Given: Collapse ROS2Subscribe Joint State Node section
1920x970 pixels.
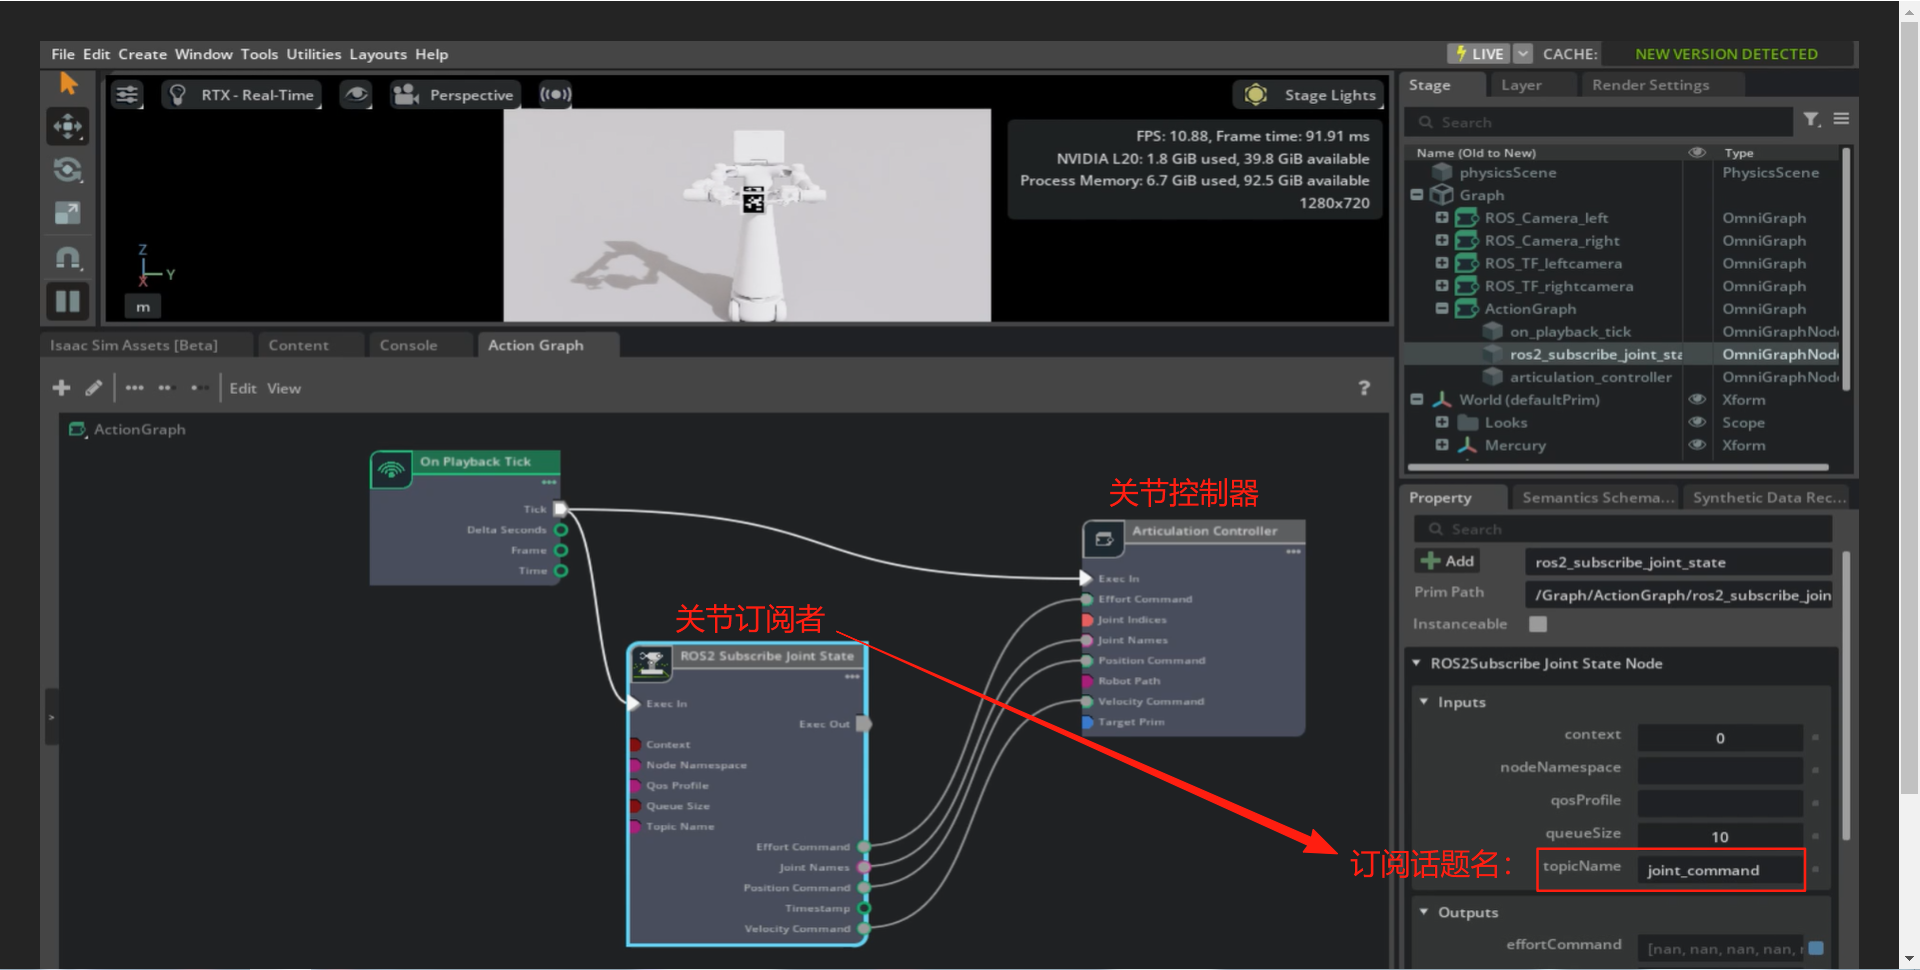Looking at the screenshot, I should point(1417,663).
